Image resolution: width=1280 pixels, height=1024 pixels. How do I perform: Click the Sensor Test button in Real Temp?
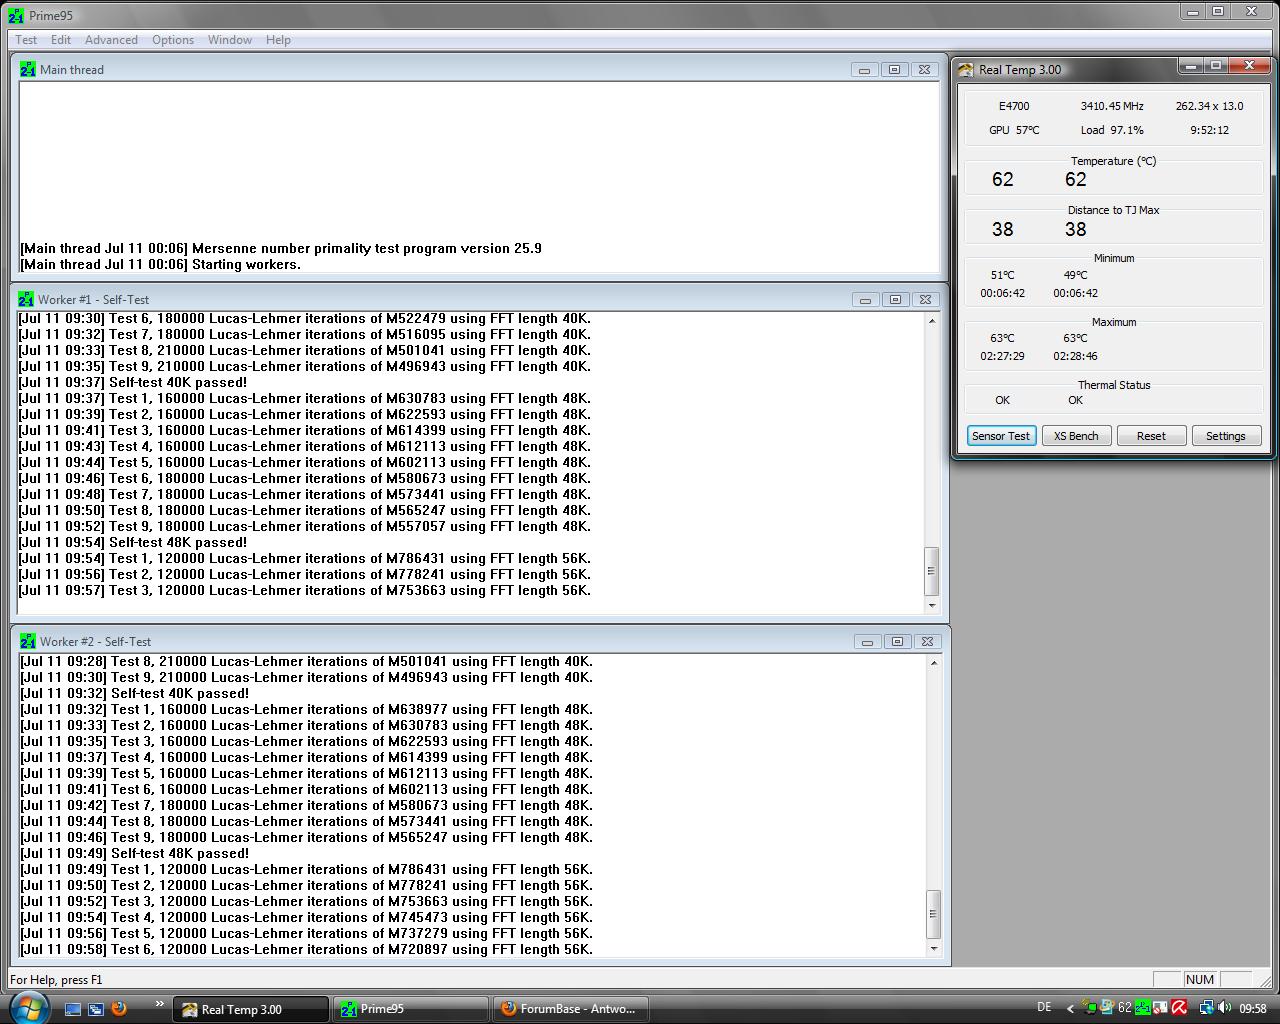click(x=1000, y=436)
